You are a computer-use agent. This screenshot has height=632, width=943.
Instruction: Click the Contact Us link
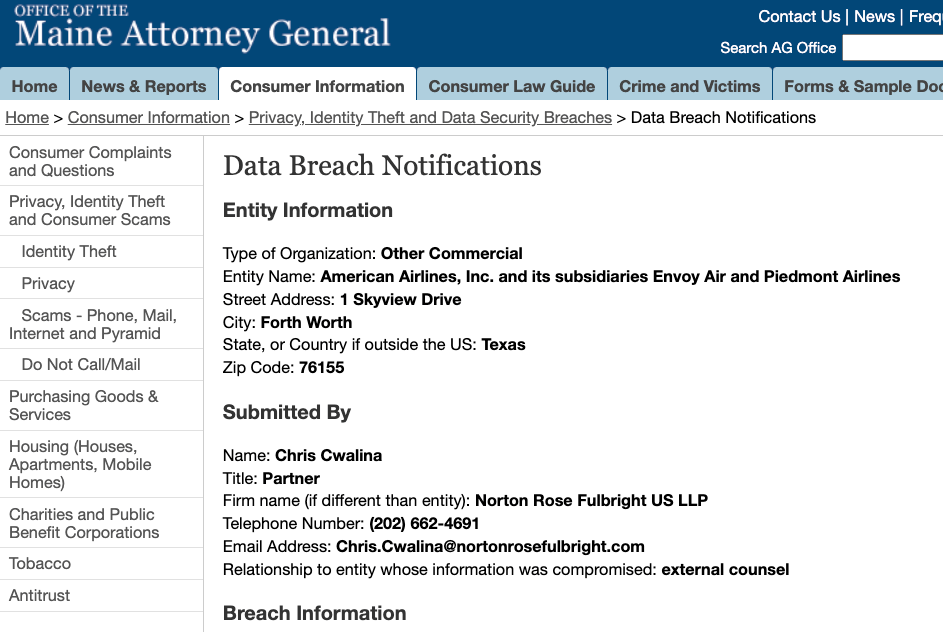pyautogui.click(x=799, y=16)
